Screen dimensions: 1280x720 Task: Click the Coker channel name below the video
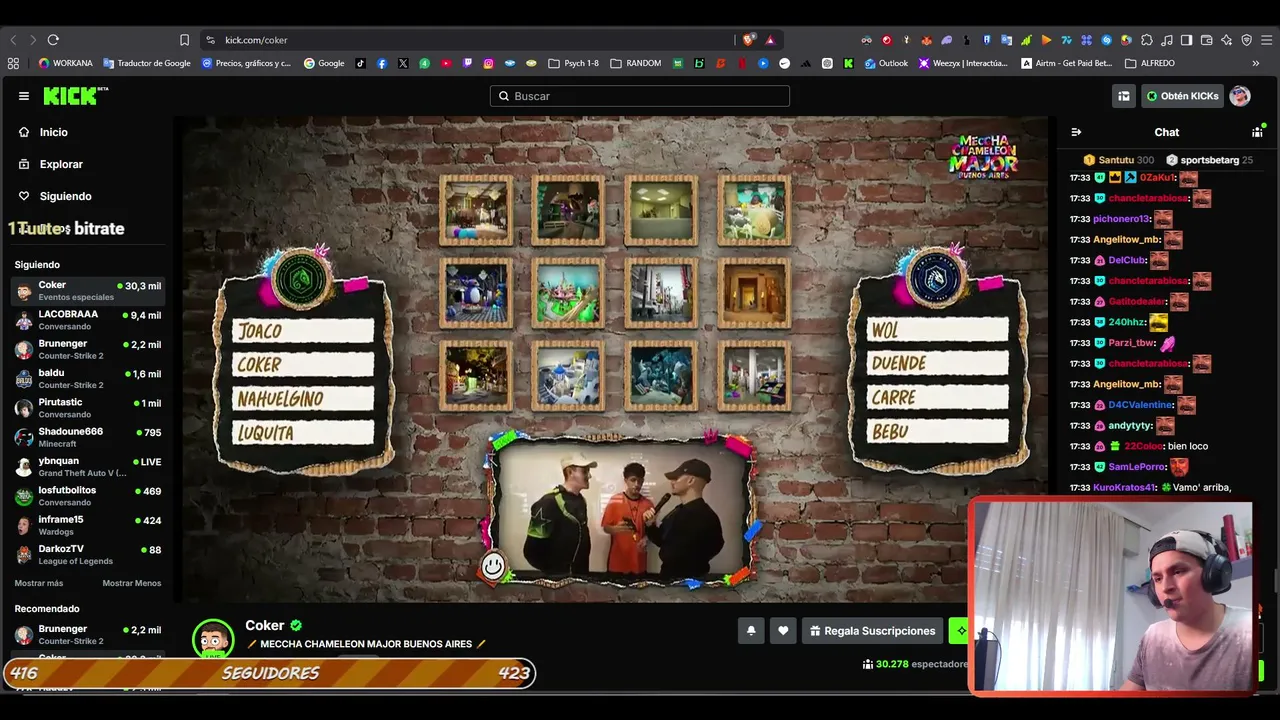click(x=265, y=625)
